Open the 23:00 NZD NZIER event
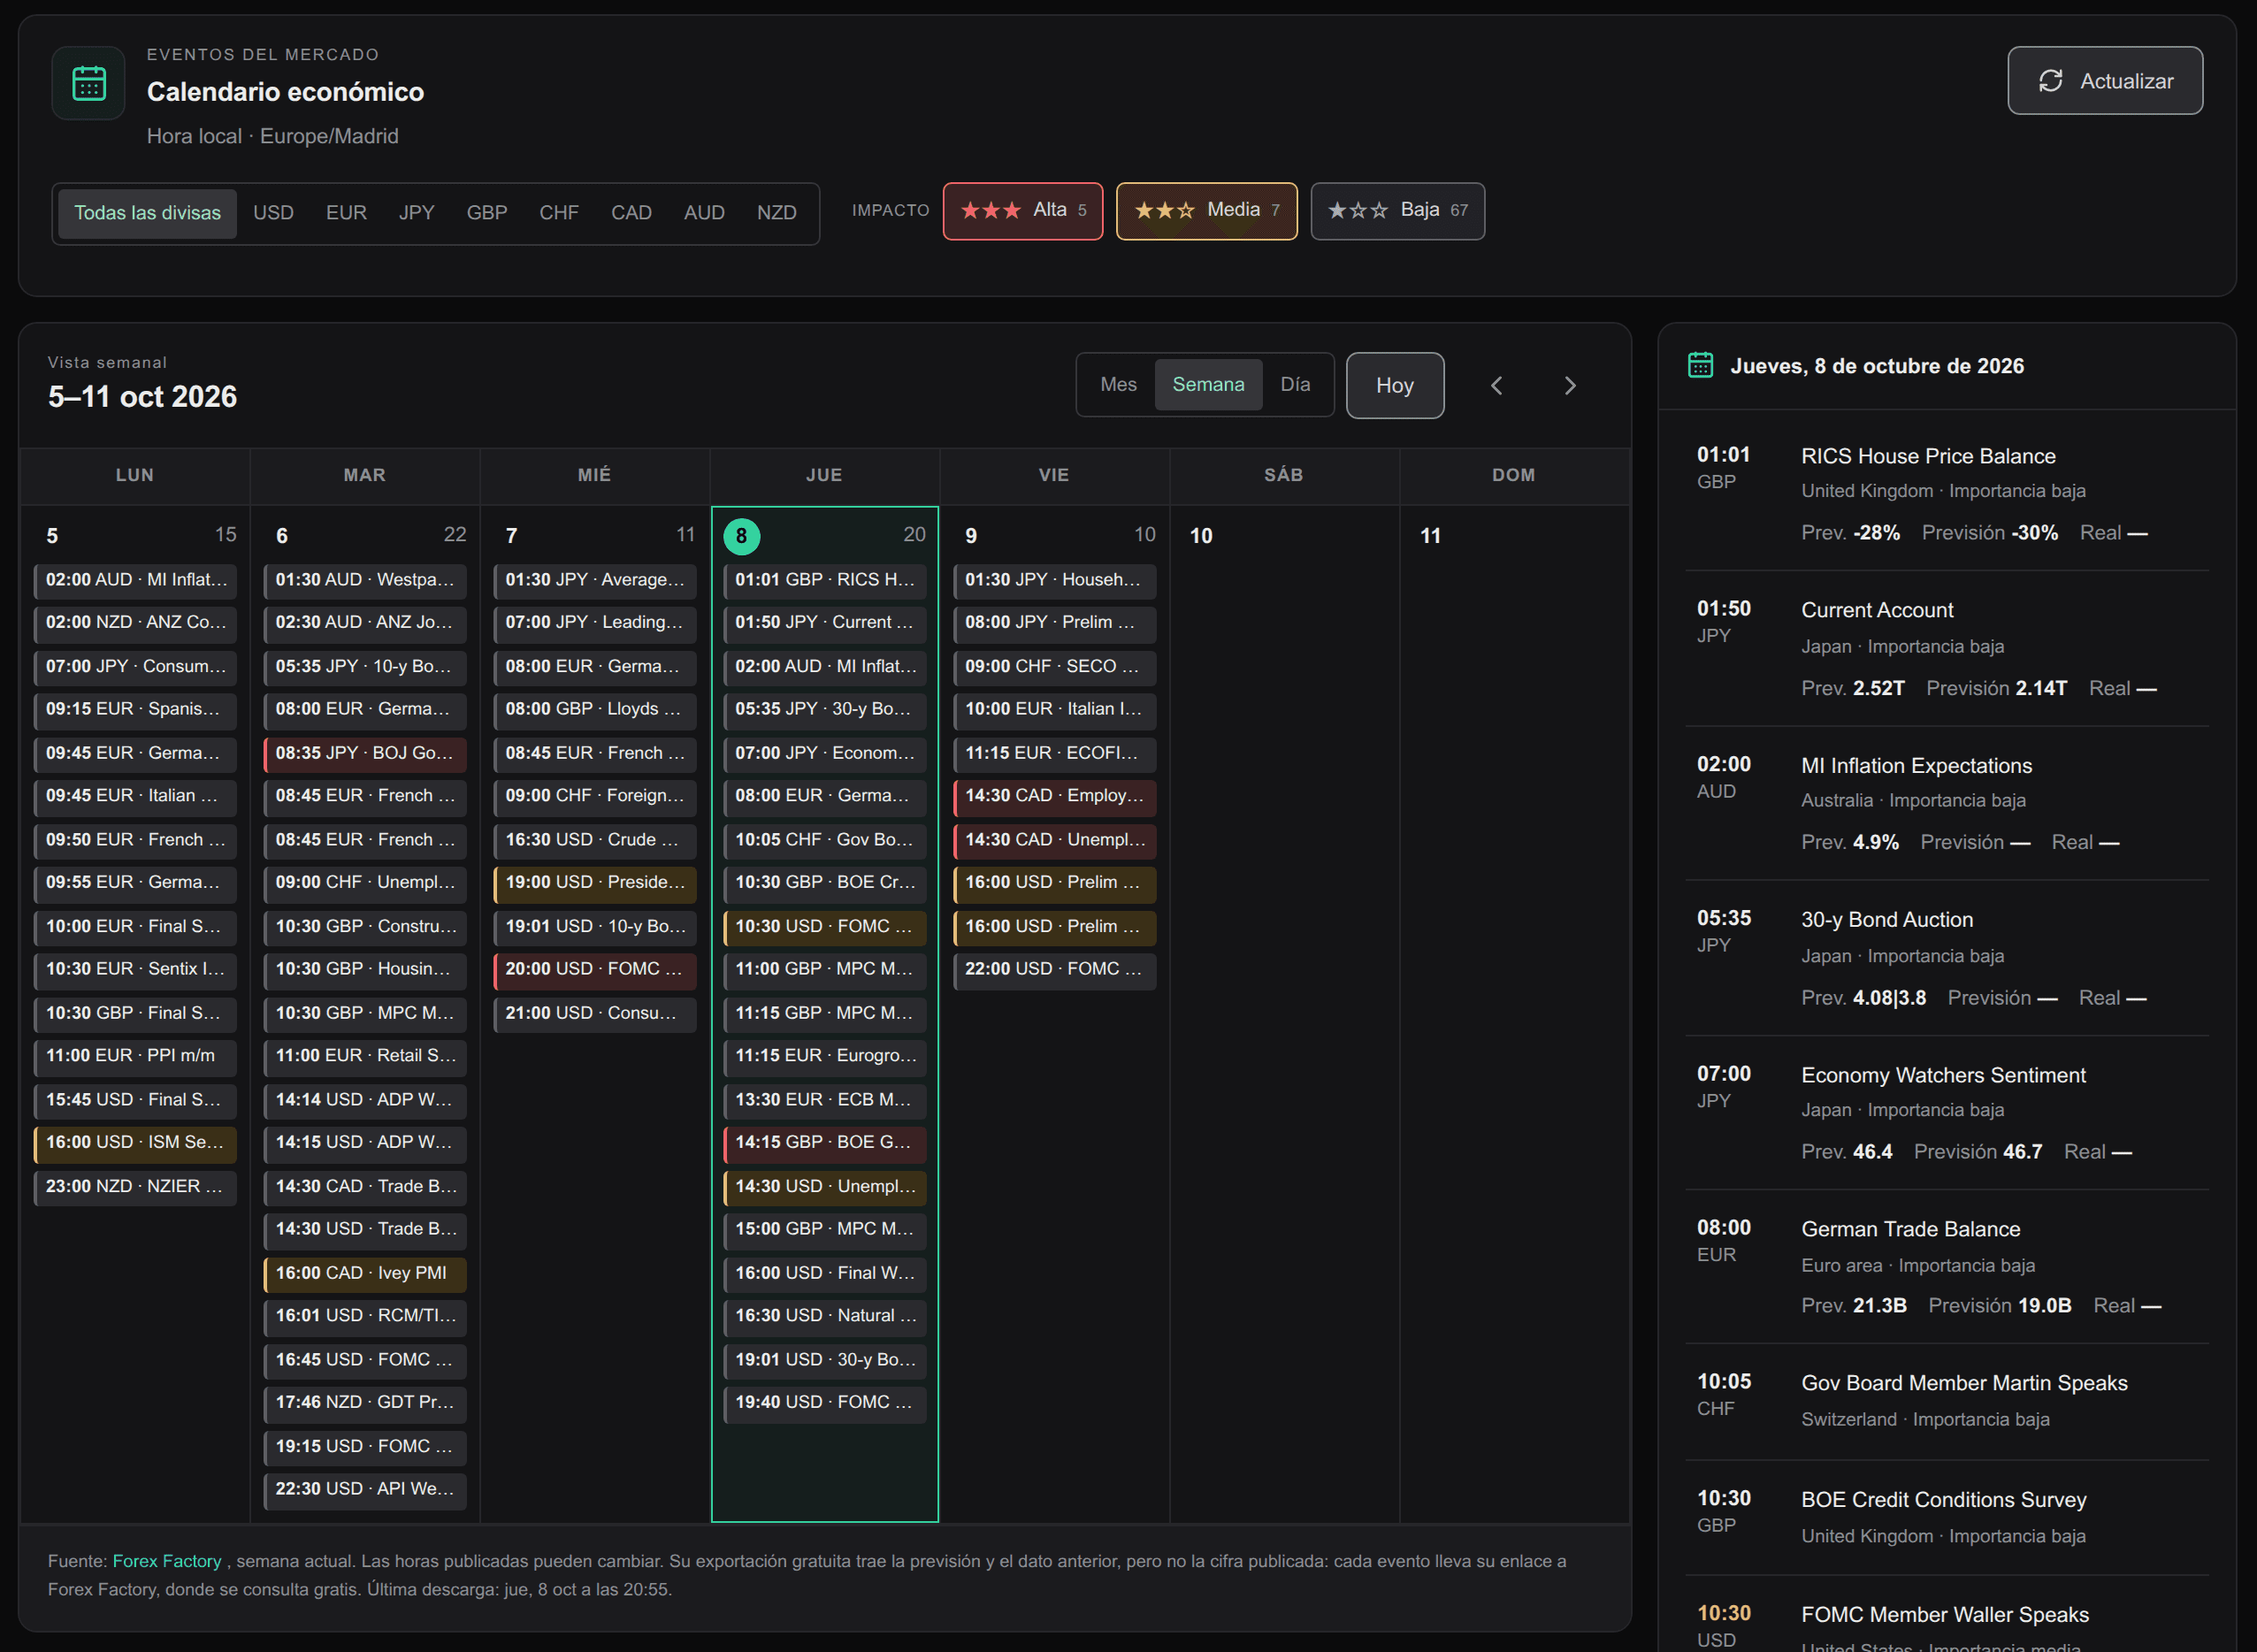 click(135, 1187)
